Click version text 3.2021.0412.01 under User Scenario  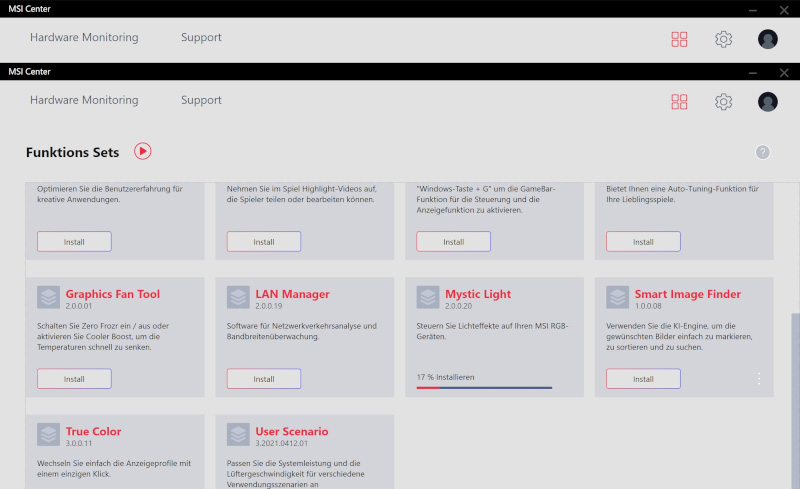pyautogui.click(x=282, y=444)
